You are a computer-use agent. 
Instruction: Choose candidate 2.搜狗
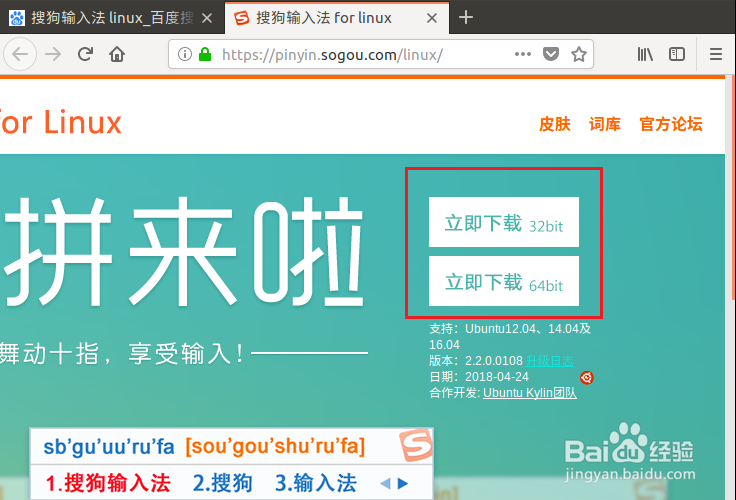pos(222,483)
